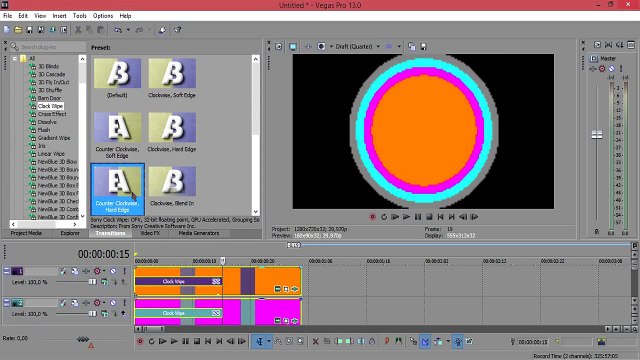Pause playback in timeline transport bar

185,341
